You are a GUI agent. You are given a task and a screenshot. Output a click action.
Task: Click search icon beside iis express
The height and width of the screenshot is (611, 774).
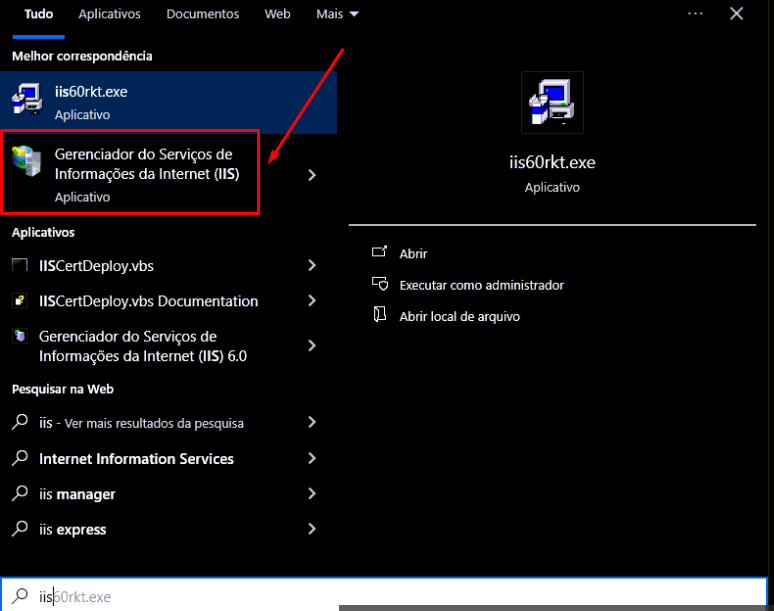click(20, 529)
